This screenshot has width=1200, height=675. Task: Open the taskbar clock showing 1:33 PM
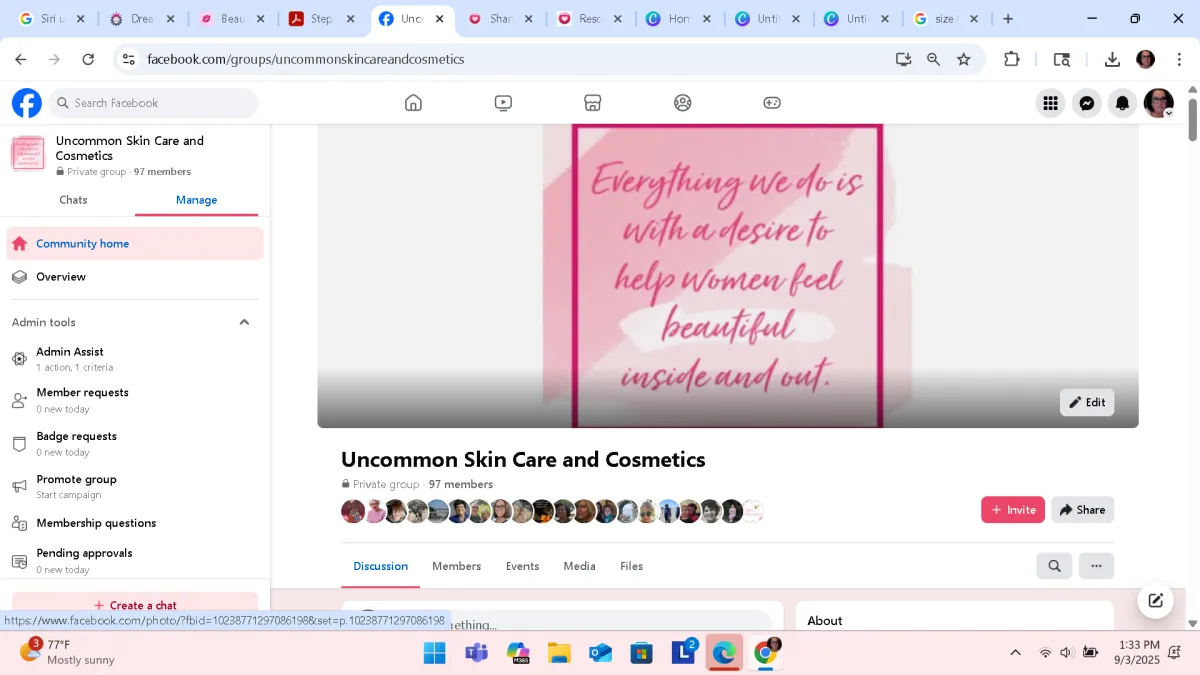[x=1137, y=652]
